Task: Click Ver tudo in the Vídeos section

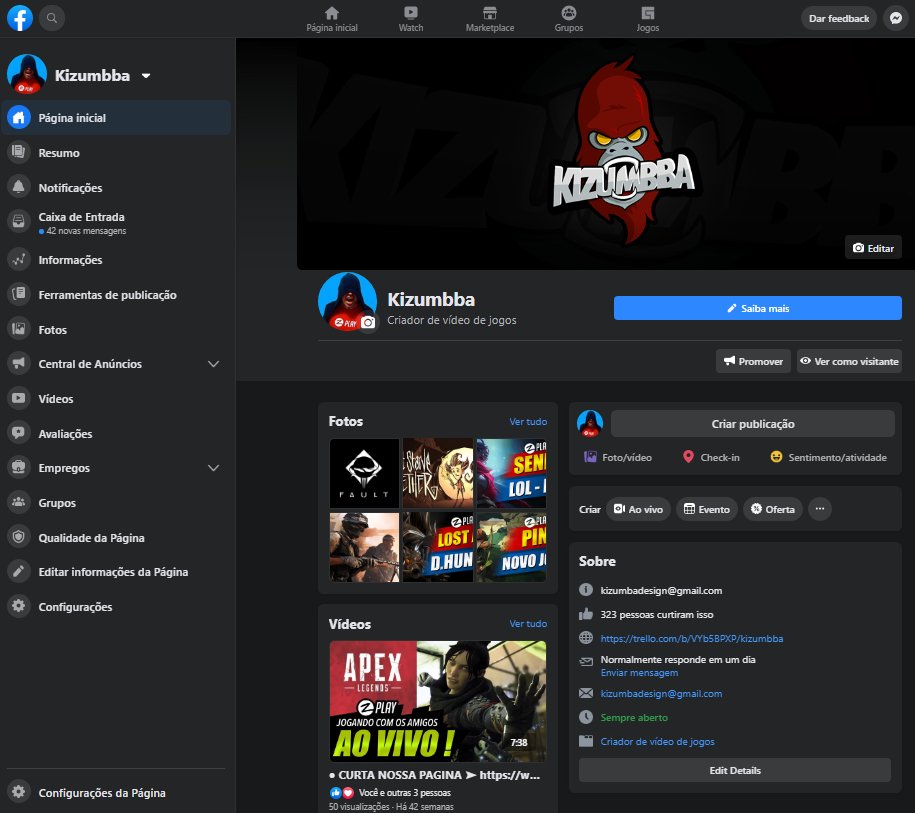Action: (x=528, y=623)
